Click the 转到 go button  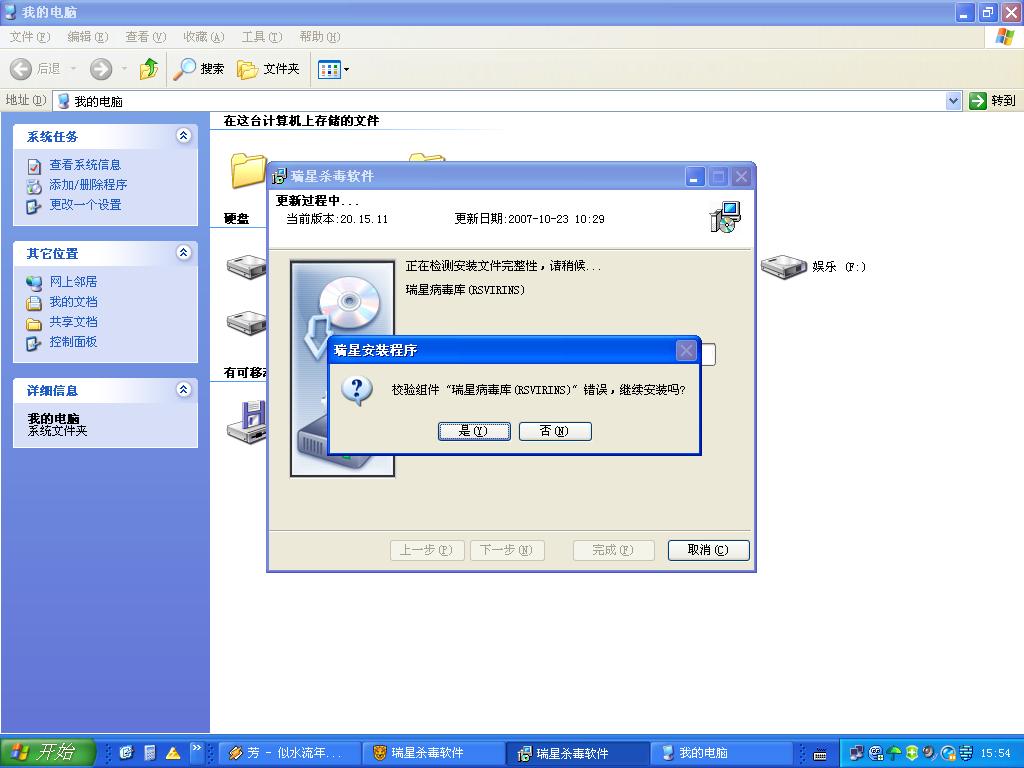point(993,101)
